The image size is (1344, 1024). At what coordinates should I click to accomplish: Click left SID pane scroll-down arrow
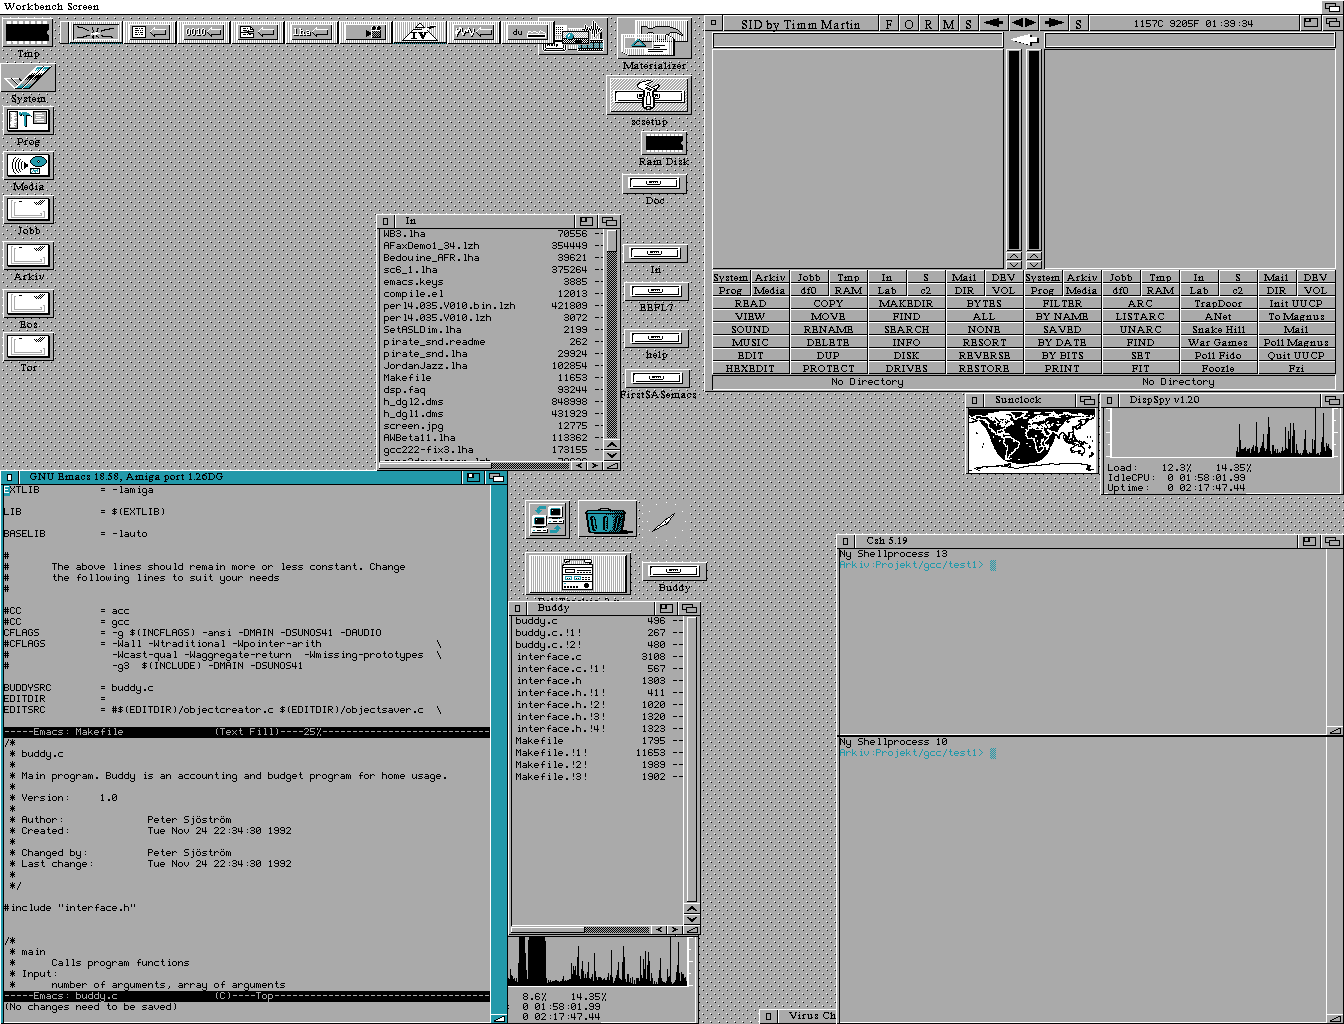[x=1014, y=265]
